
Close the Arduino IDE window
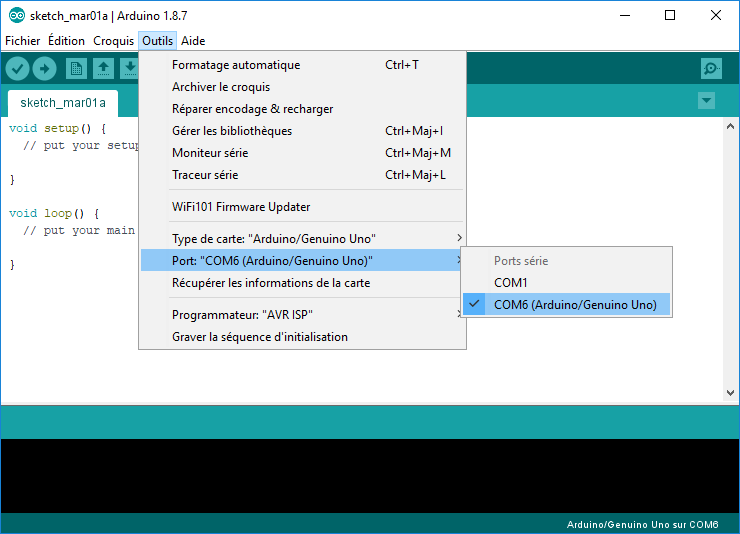pyautogui.click(x=715, y=16)
